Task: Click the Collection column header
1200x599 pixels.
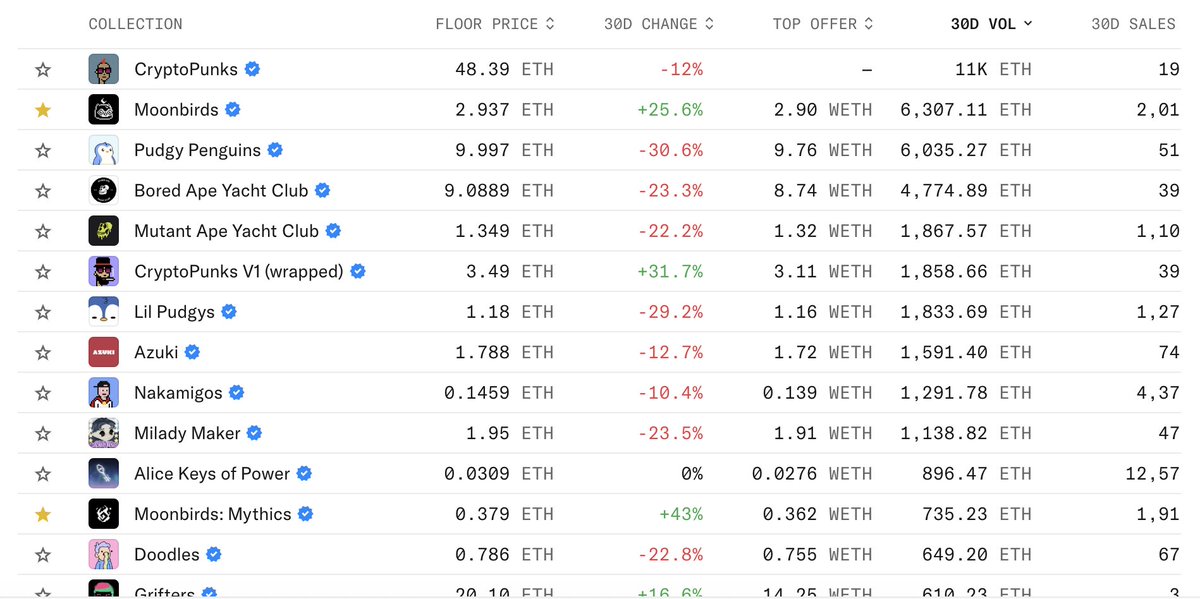Action: coord(136,23)
